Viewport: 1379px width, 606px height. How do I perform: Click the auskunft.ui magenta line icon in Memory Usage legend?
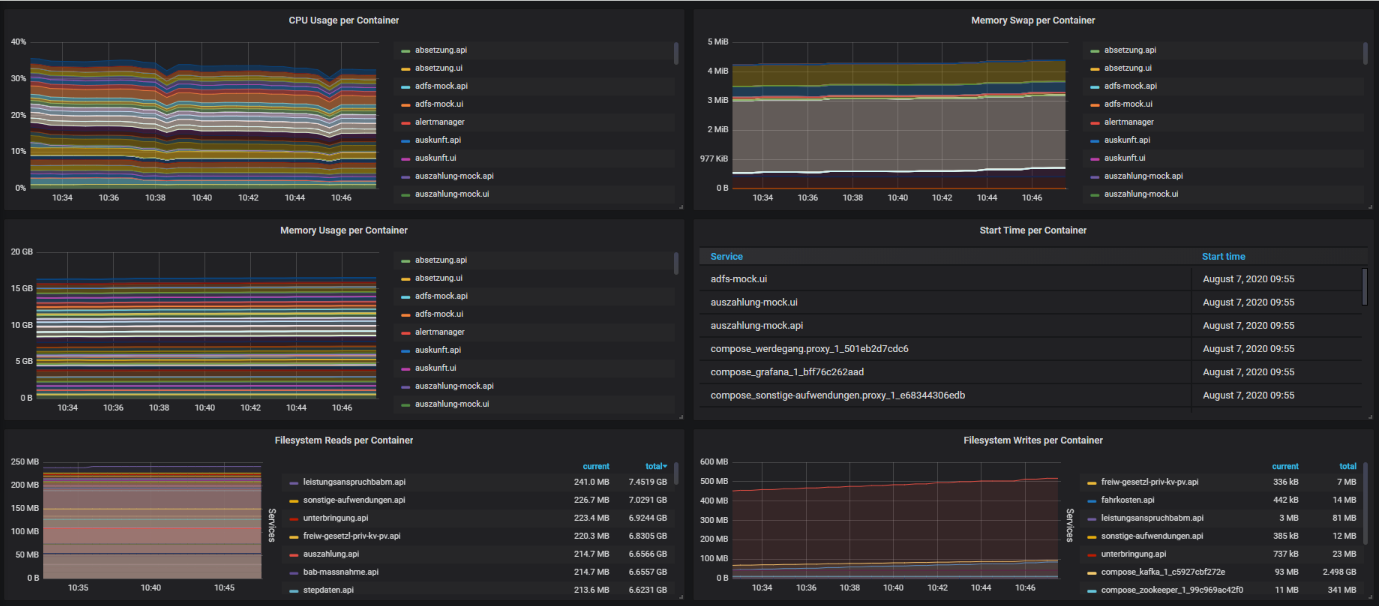pos(406,369)
